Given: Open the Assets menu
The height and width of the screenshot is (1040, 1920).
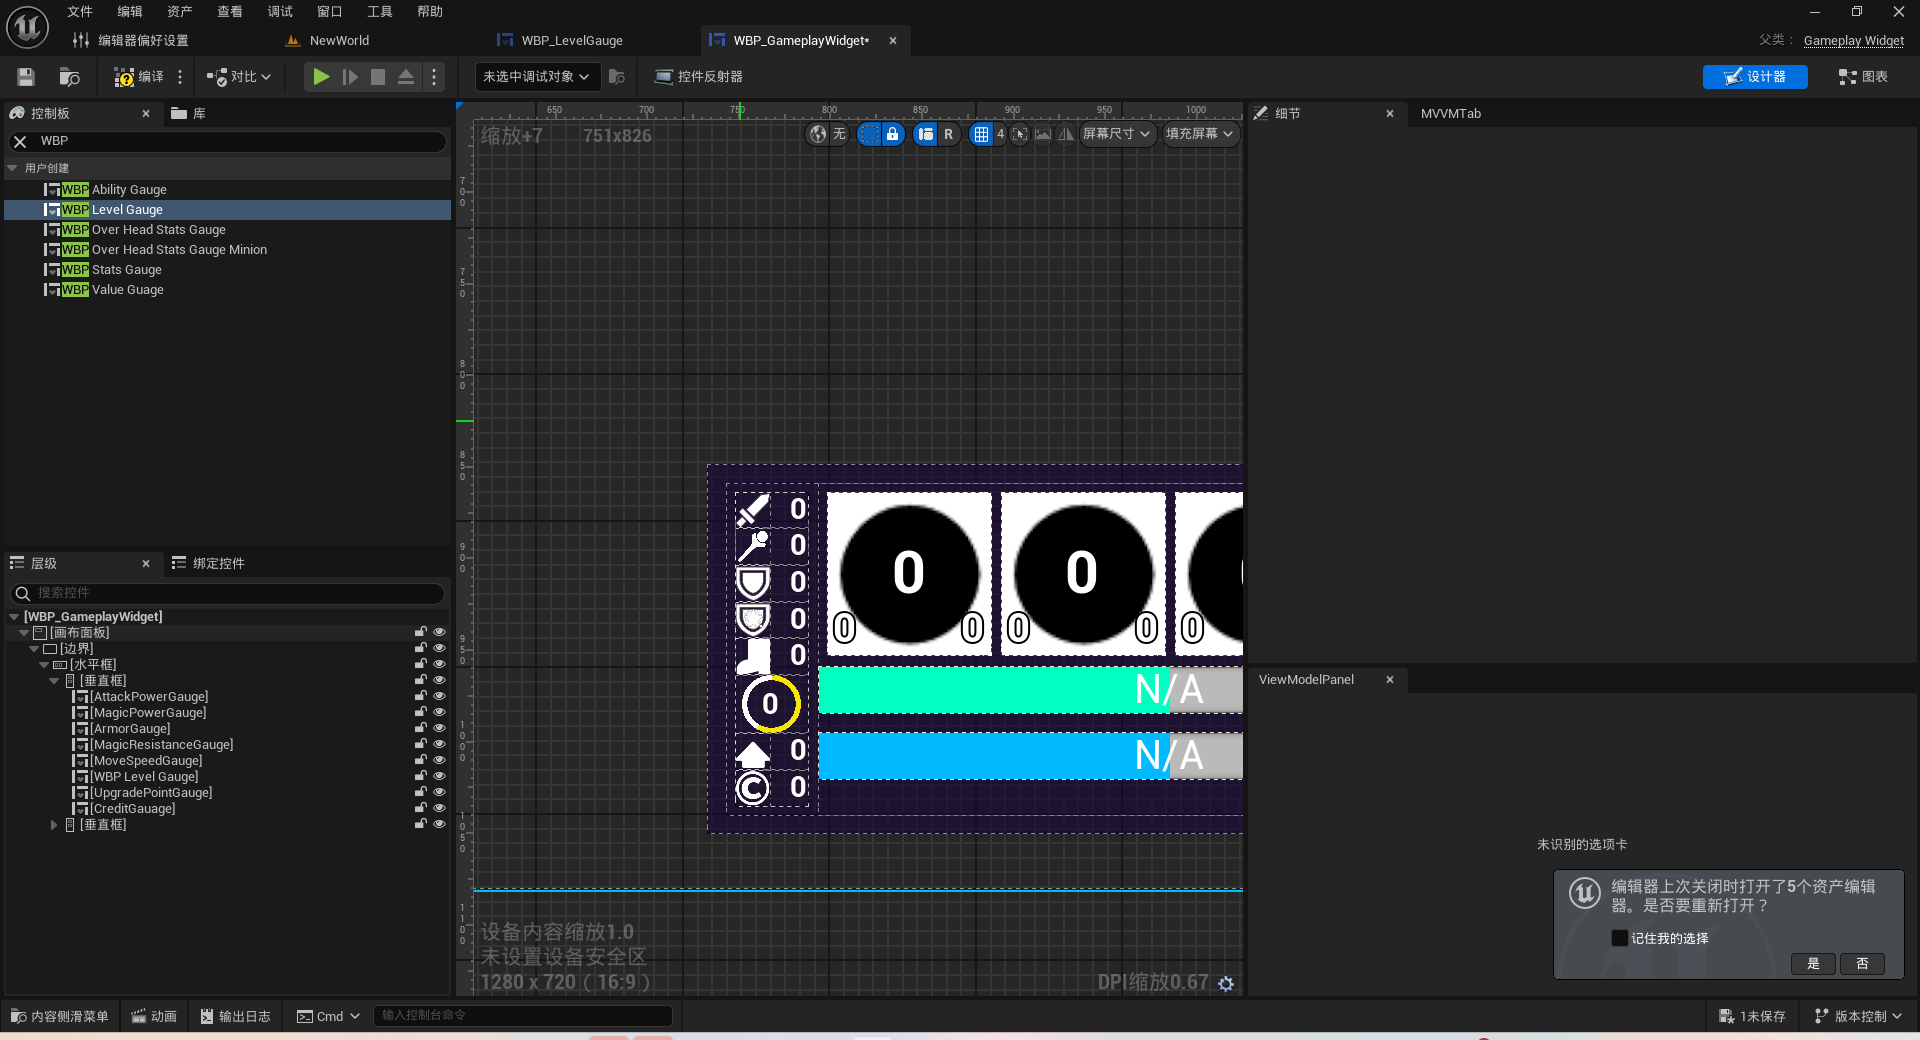Looking at the screenshot, I should click(180, 12).
